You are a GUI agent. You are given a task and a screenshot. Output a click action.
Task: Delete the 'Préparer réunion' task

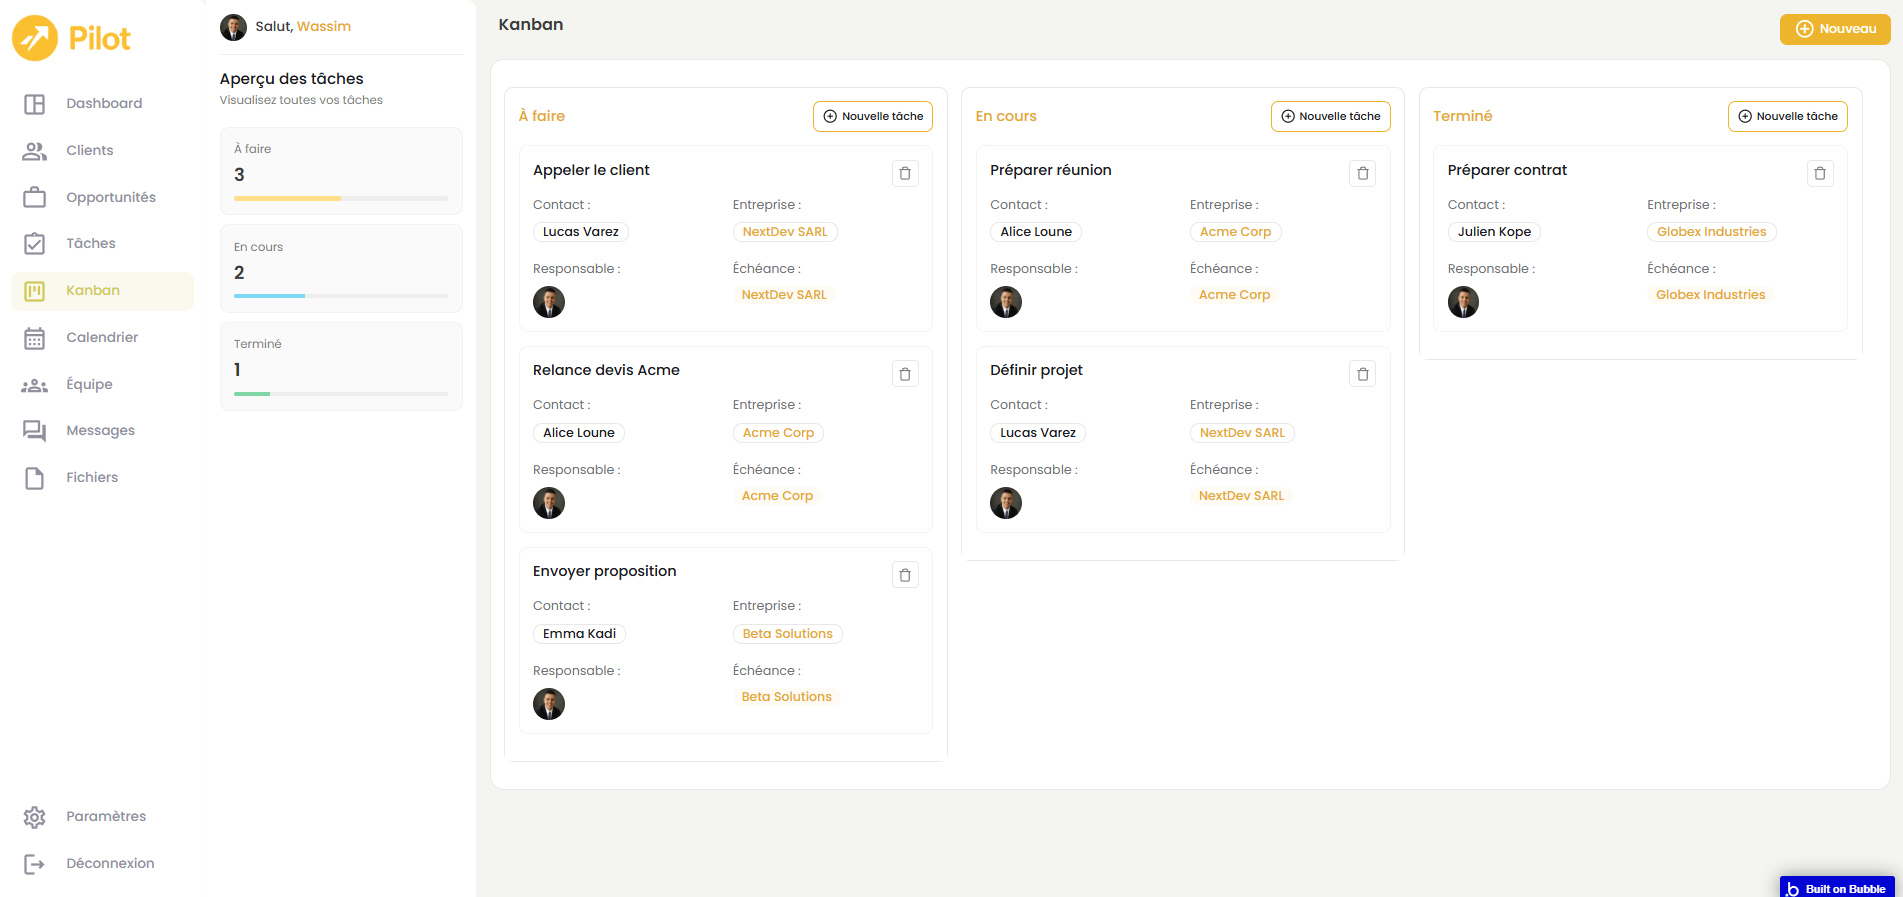coord(1362,174)
